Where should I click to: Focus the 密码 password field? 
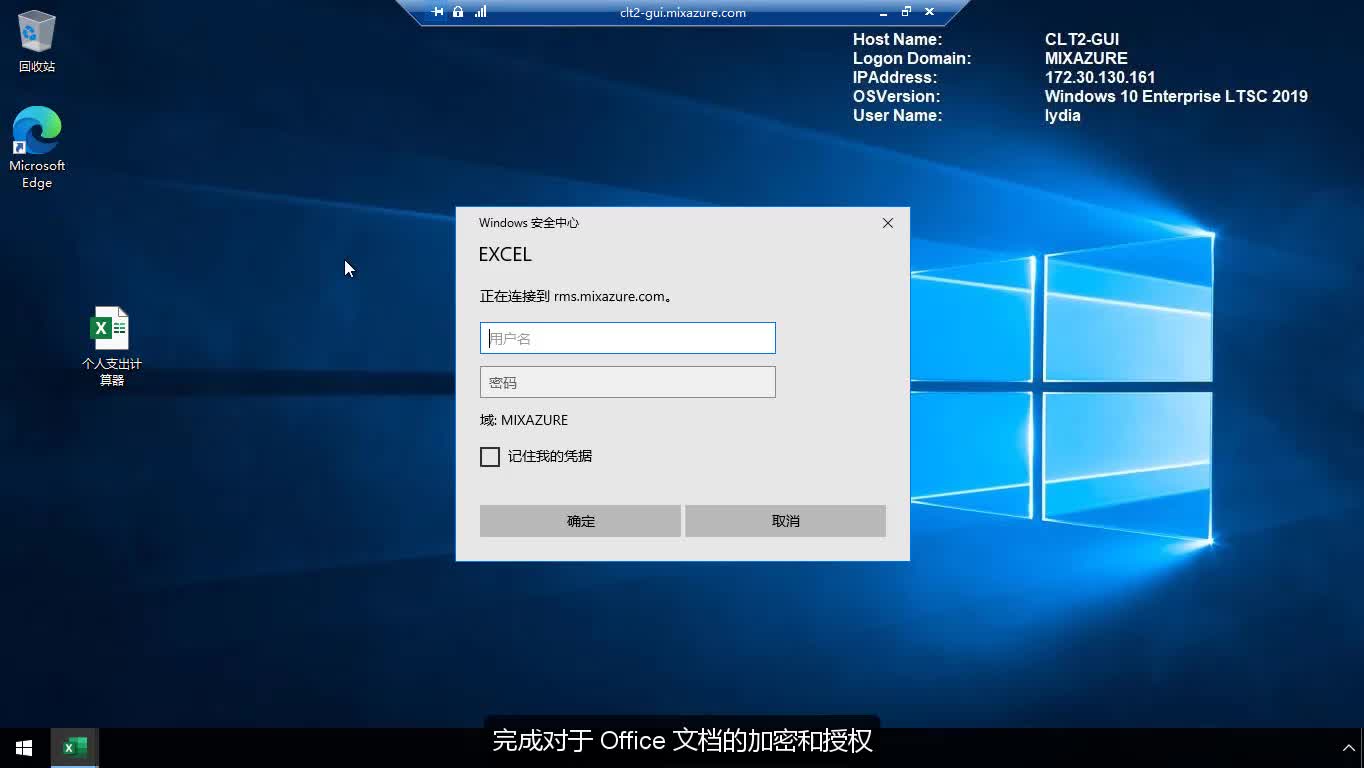coord(628,382)
